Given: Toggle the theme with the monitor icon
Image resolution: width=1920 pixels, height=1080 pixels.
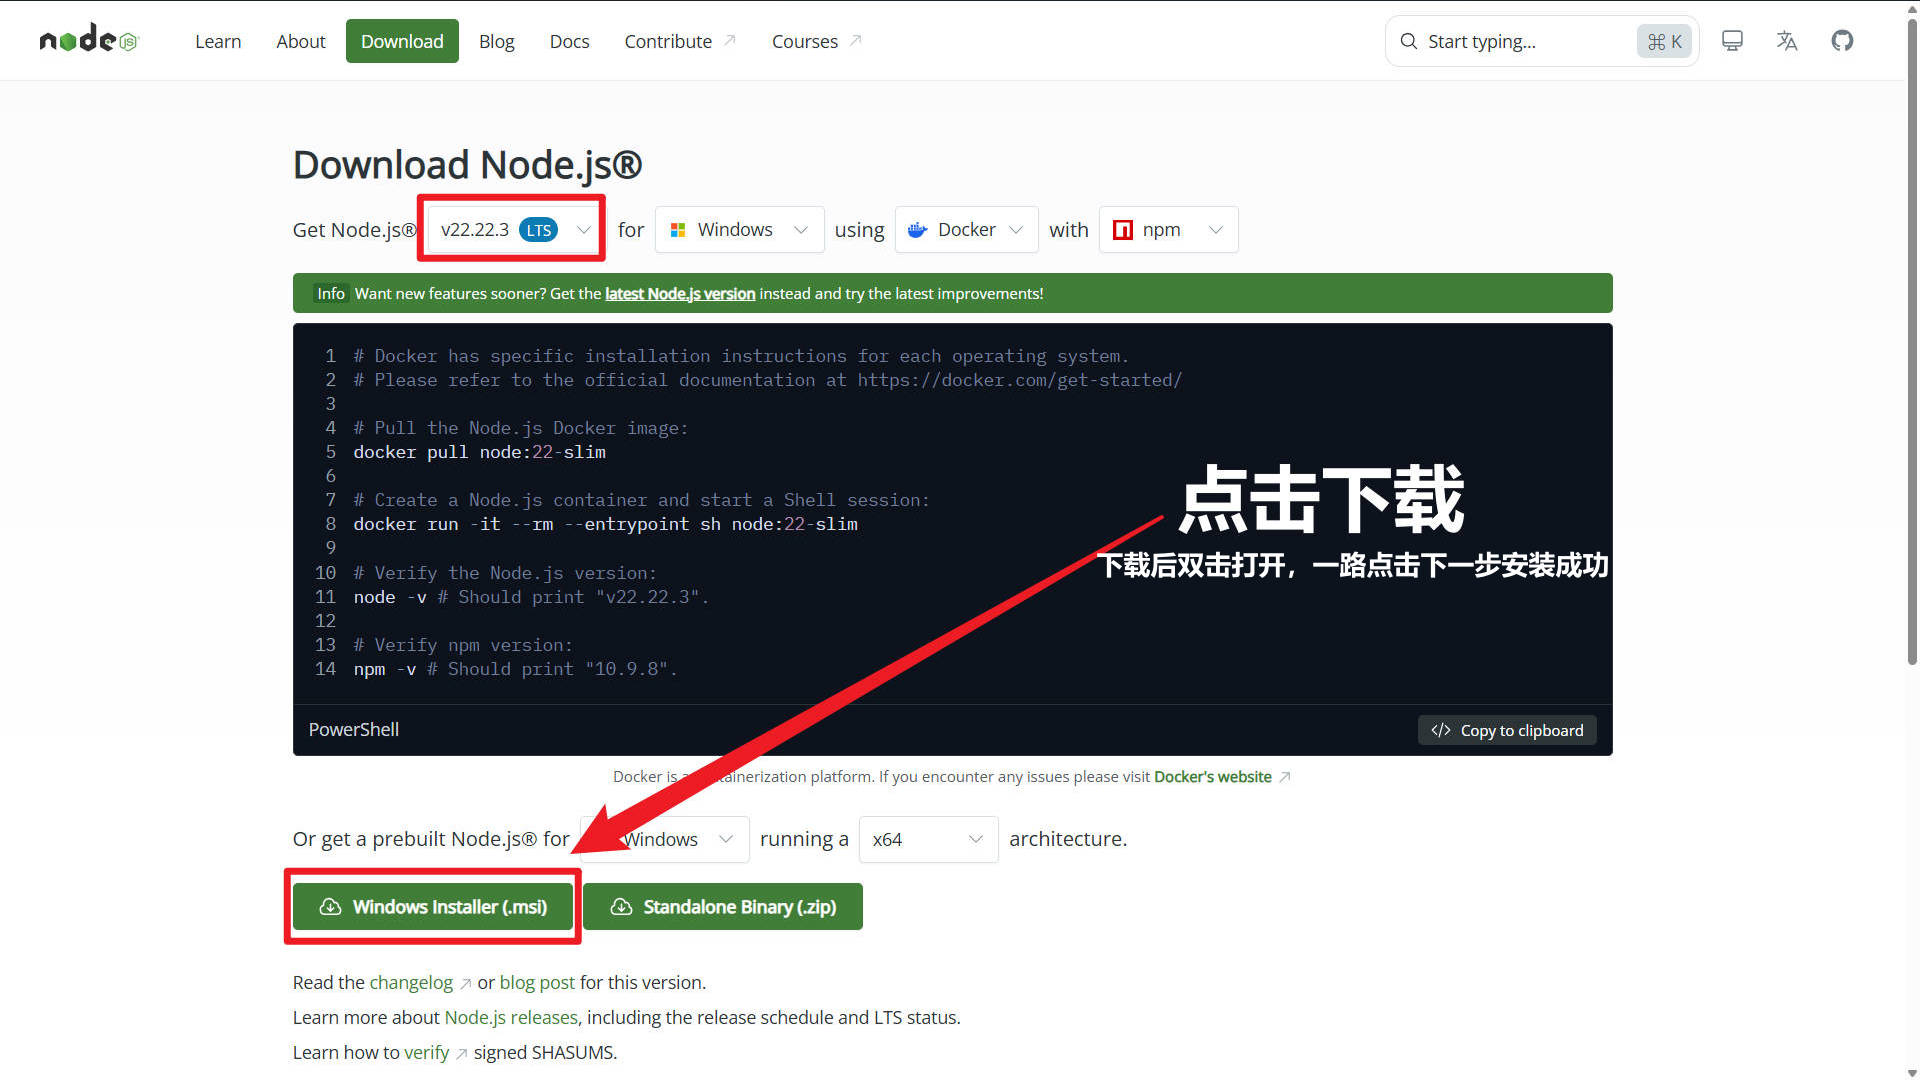Looking at the screenshot, I should (1732, 41).
